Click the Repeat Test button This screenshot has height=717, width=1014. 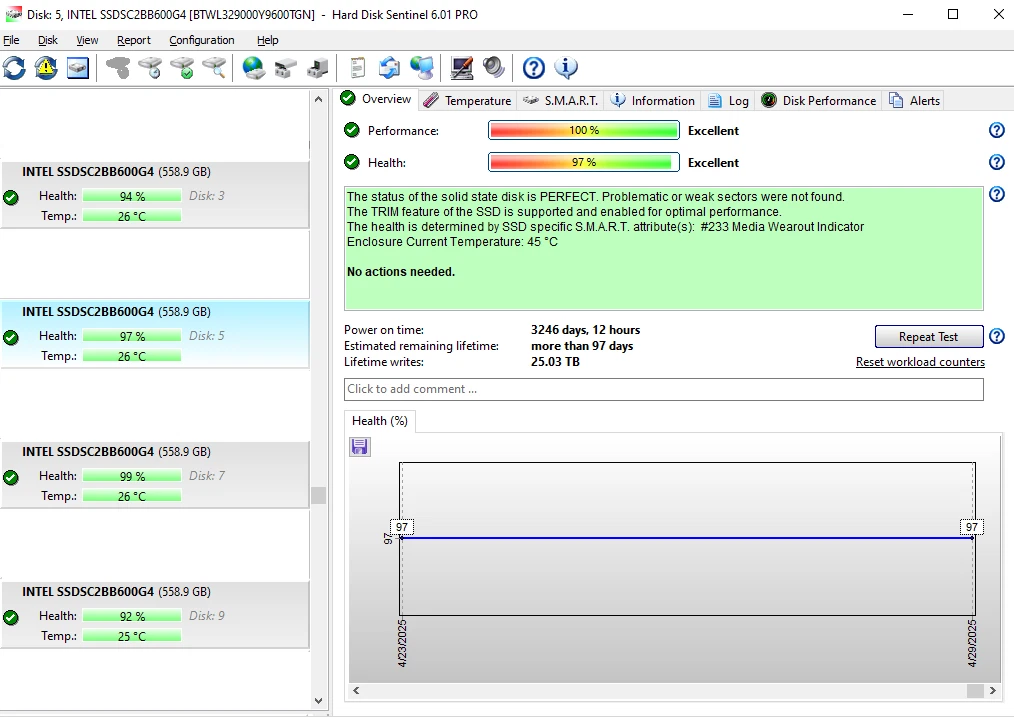click(x=929, y=336)
